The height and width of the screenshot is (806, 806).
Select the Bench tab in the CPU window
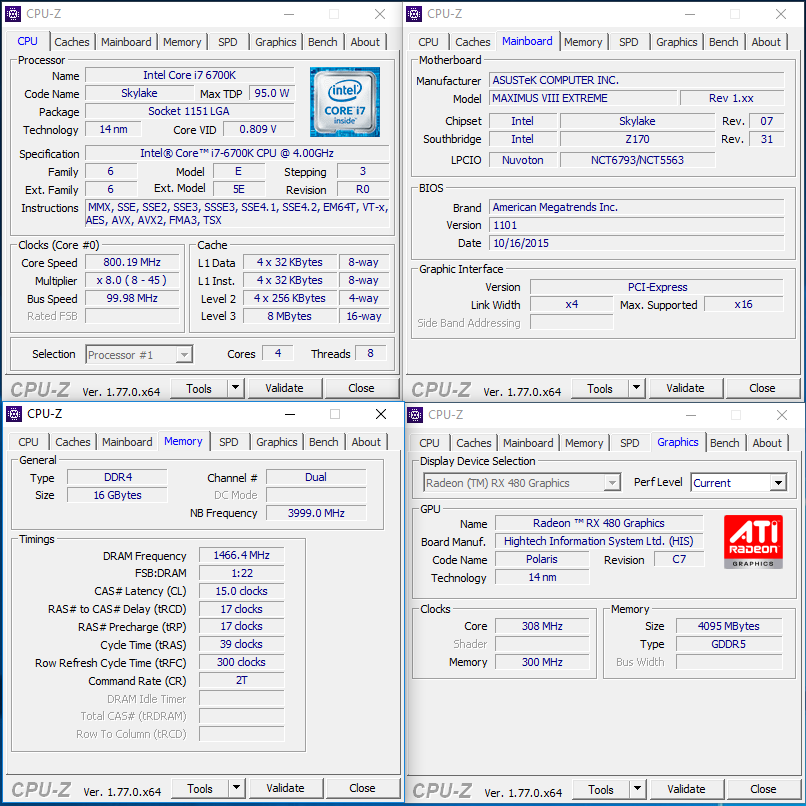(322, 42)
